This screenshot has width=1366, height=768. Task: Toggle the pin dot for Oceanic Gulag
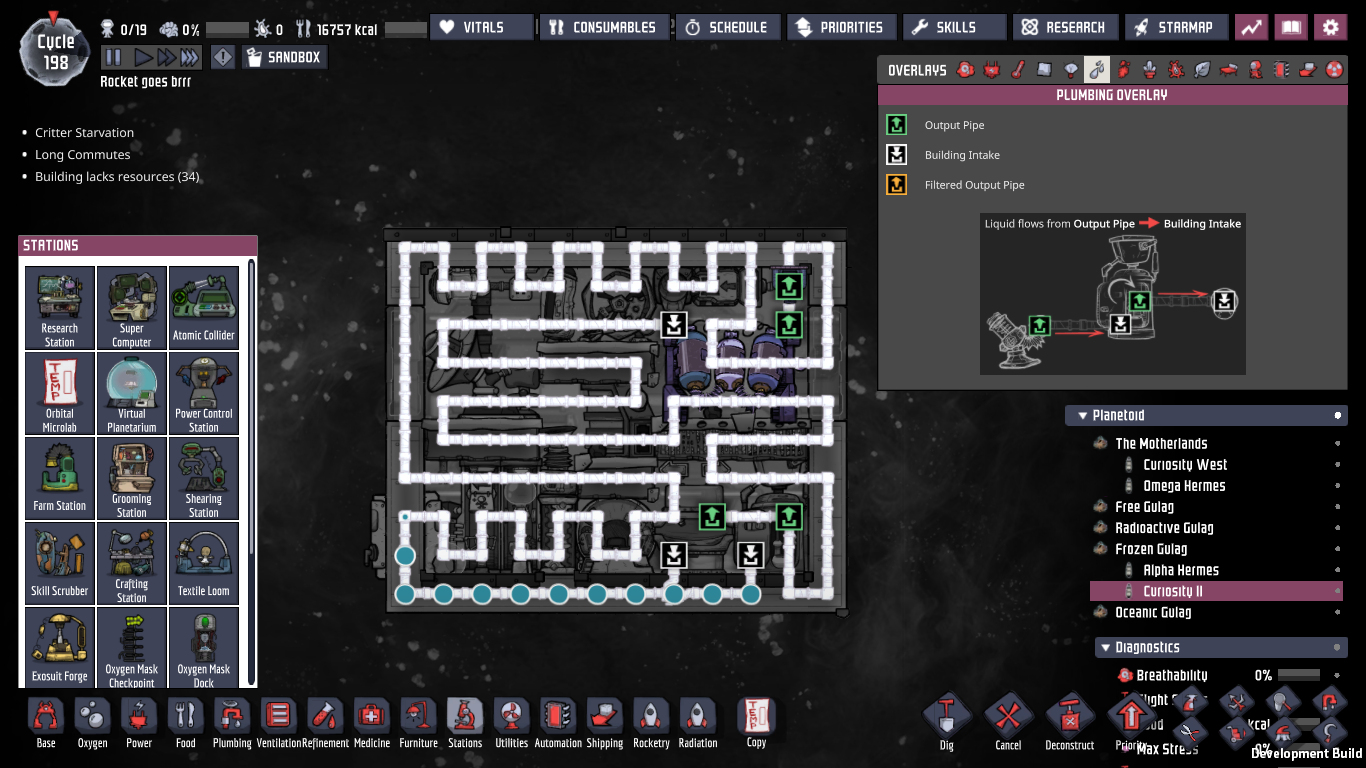pyautogui.click(x=1338, y=612)
